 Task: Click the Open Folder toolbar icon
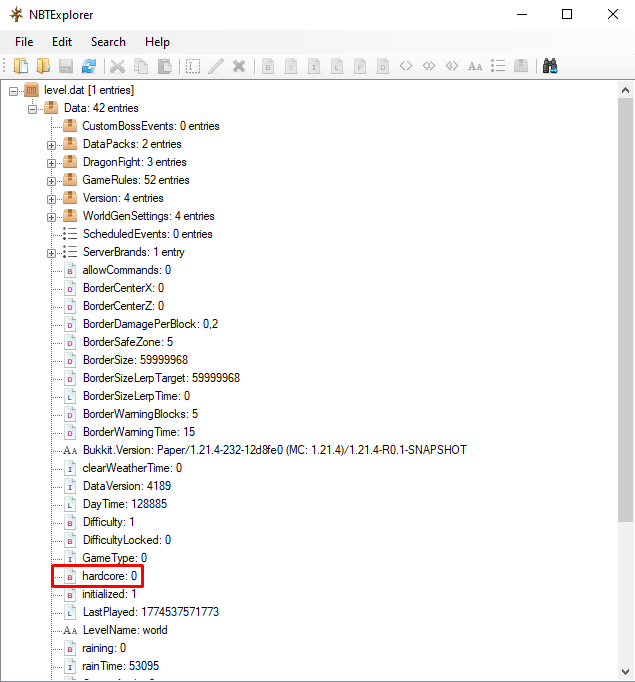coord(43,66)
